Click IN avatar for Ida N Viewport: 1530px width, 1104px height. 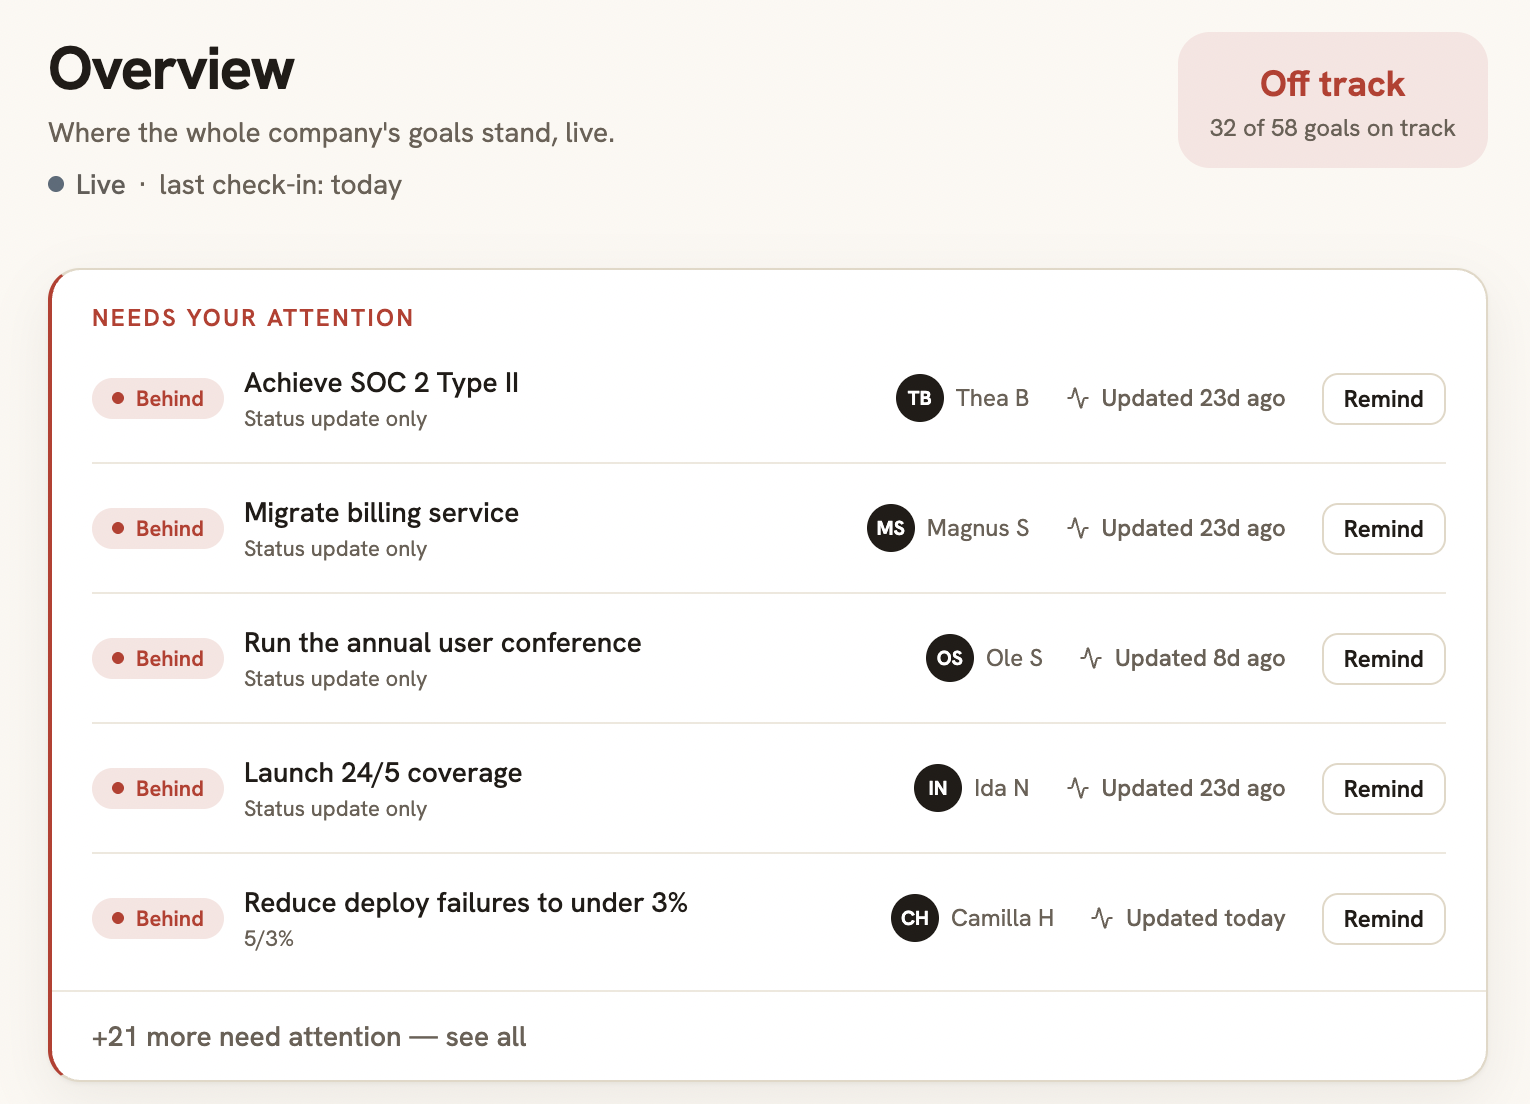[x=938, y=788]
